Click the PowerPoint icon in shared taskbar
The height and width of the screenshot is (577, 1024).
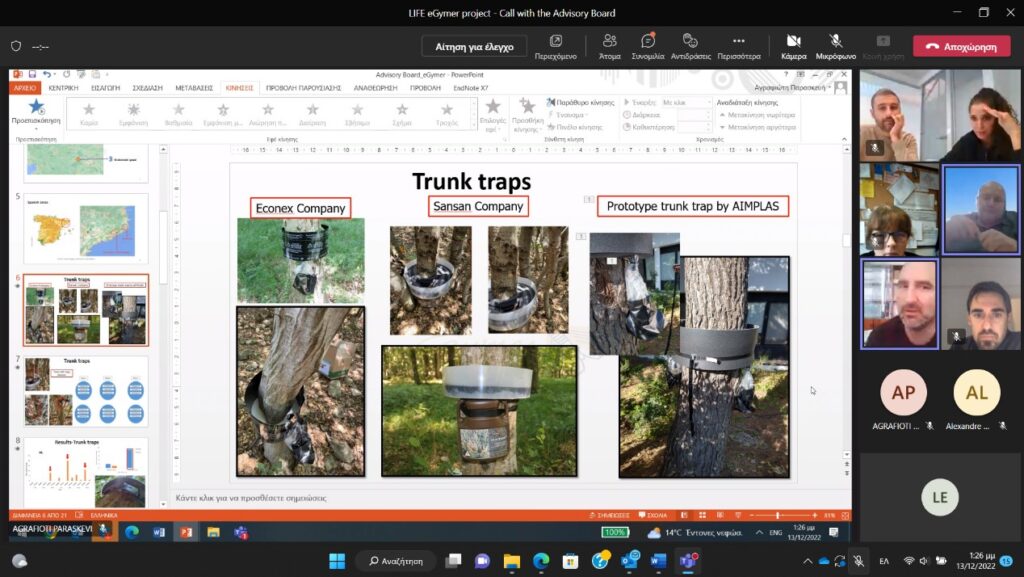[x=186, y=532]
